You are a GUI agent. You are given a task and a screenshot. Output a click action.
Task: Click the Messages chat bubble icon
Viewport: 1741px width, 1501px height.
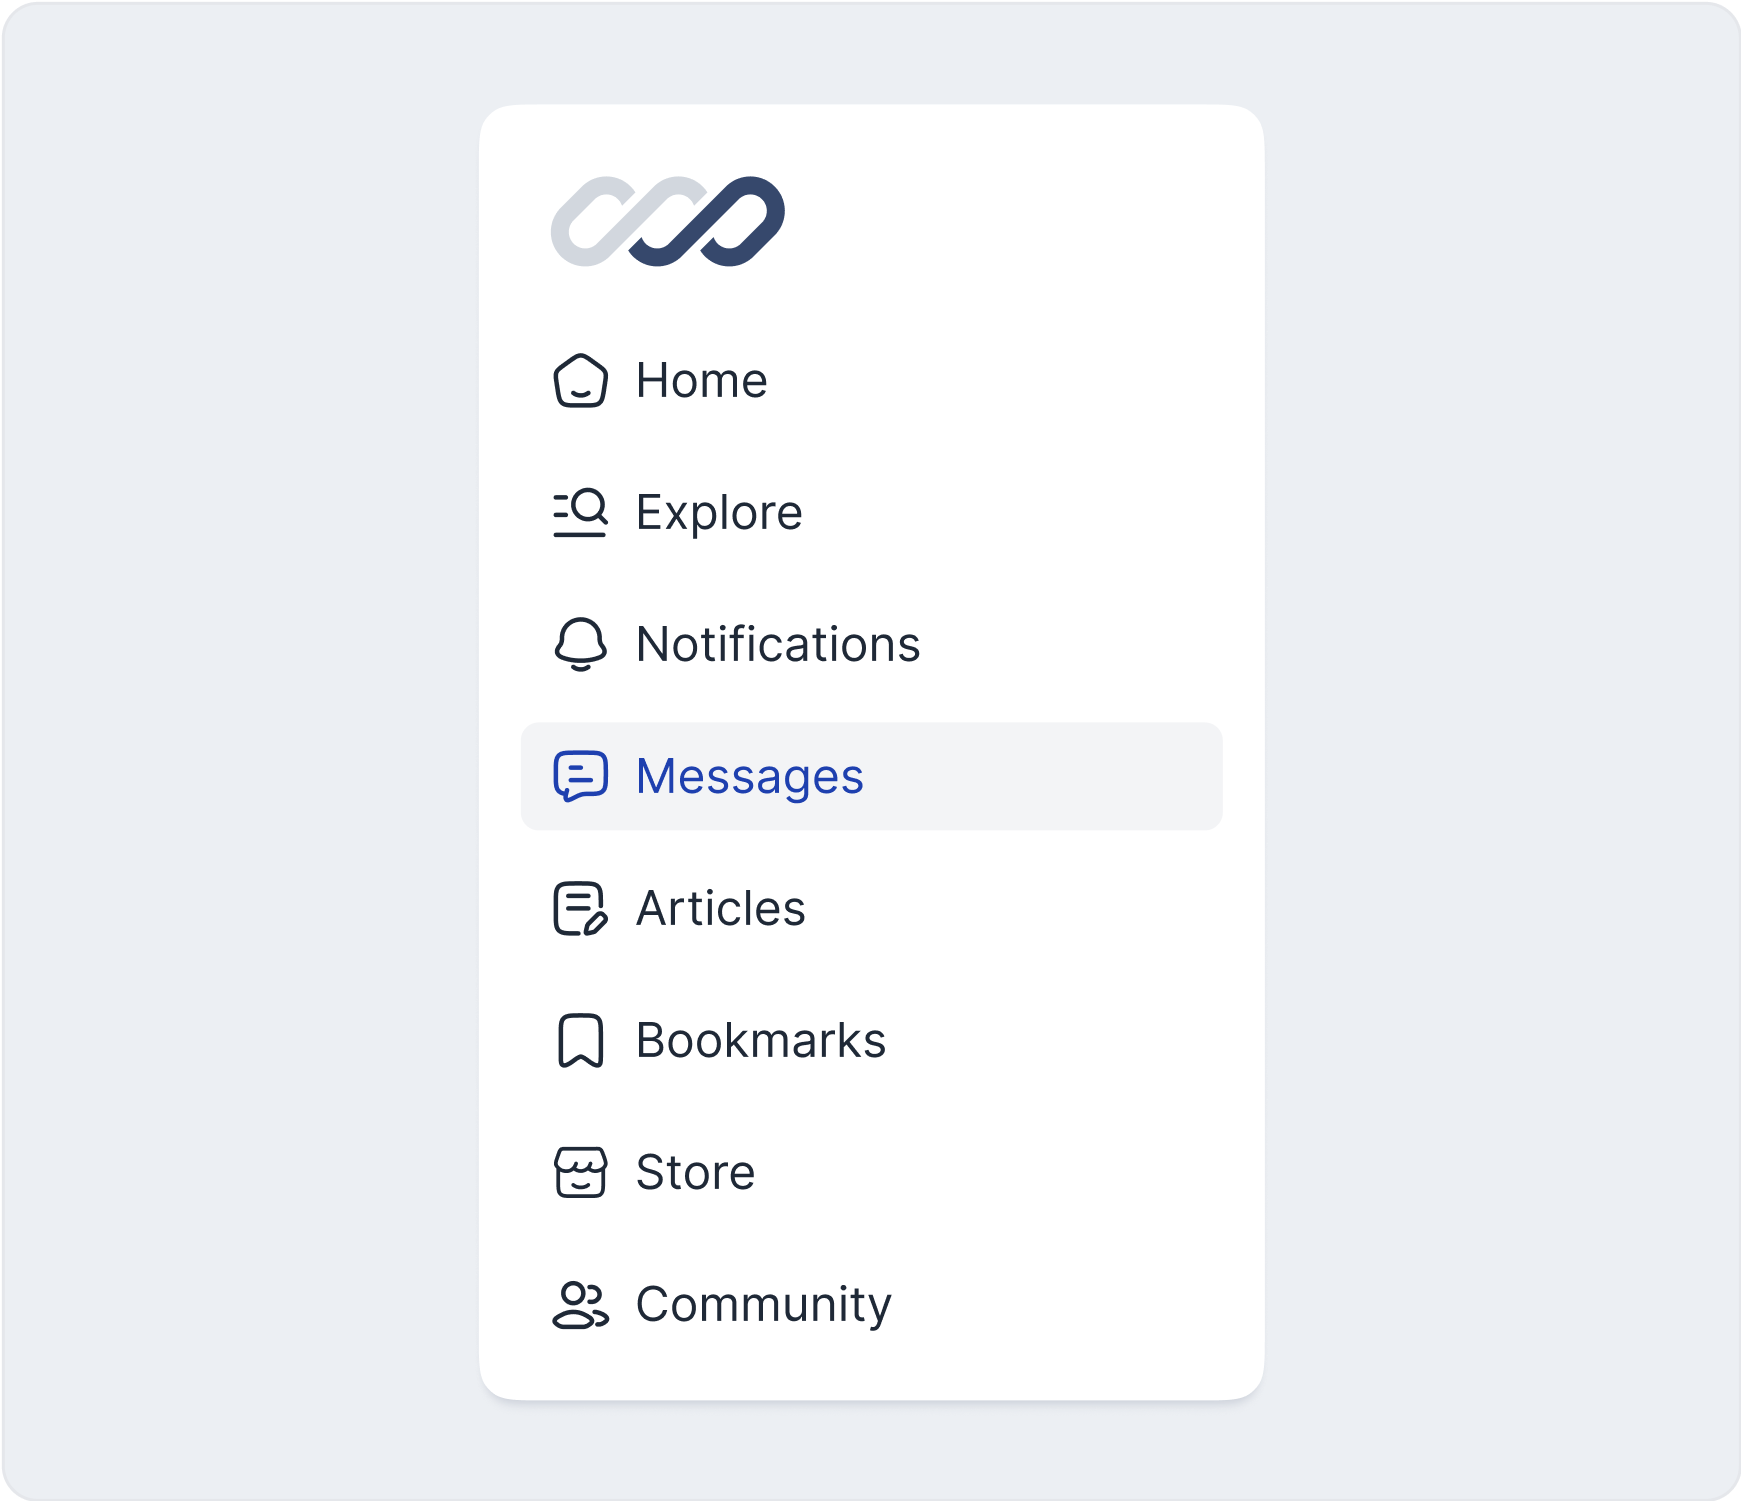click(580, 777)
